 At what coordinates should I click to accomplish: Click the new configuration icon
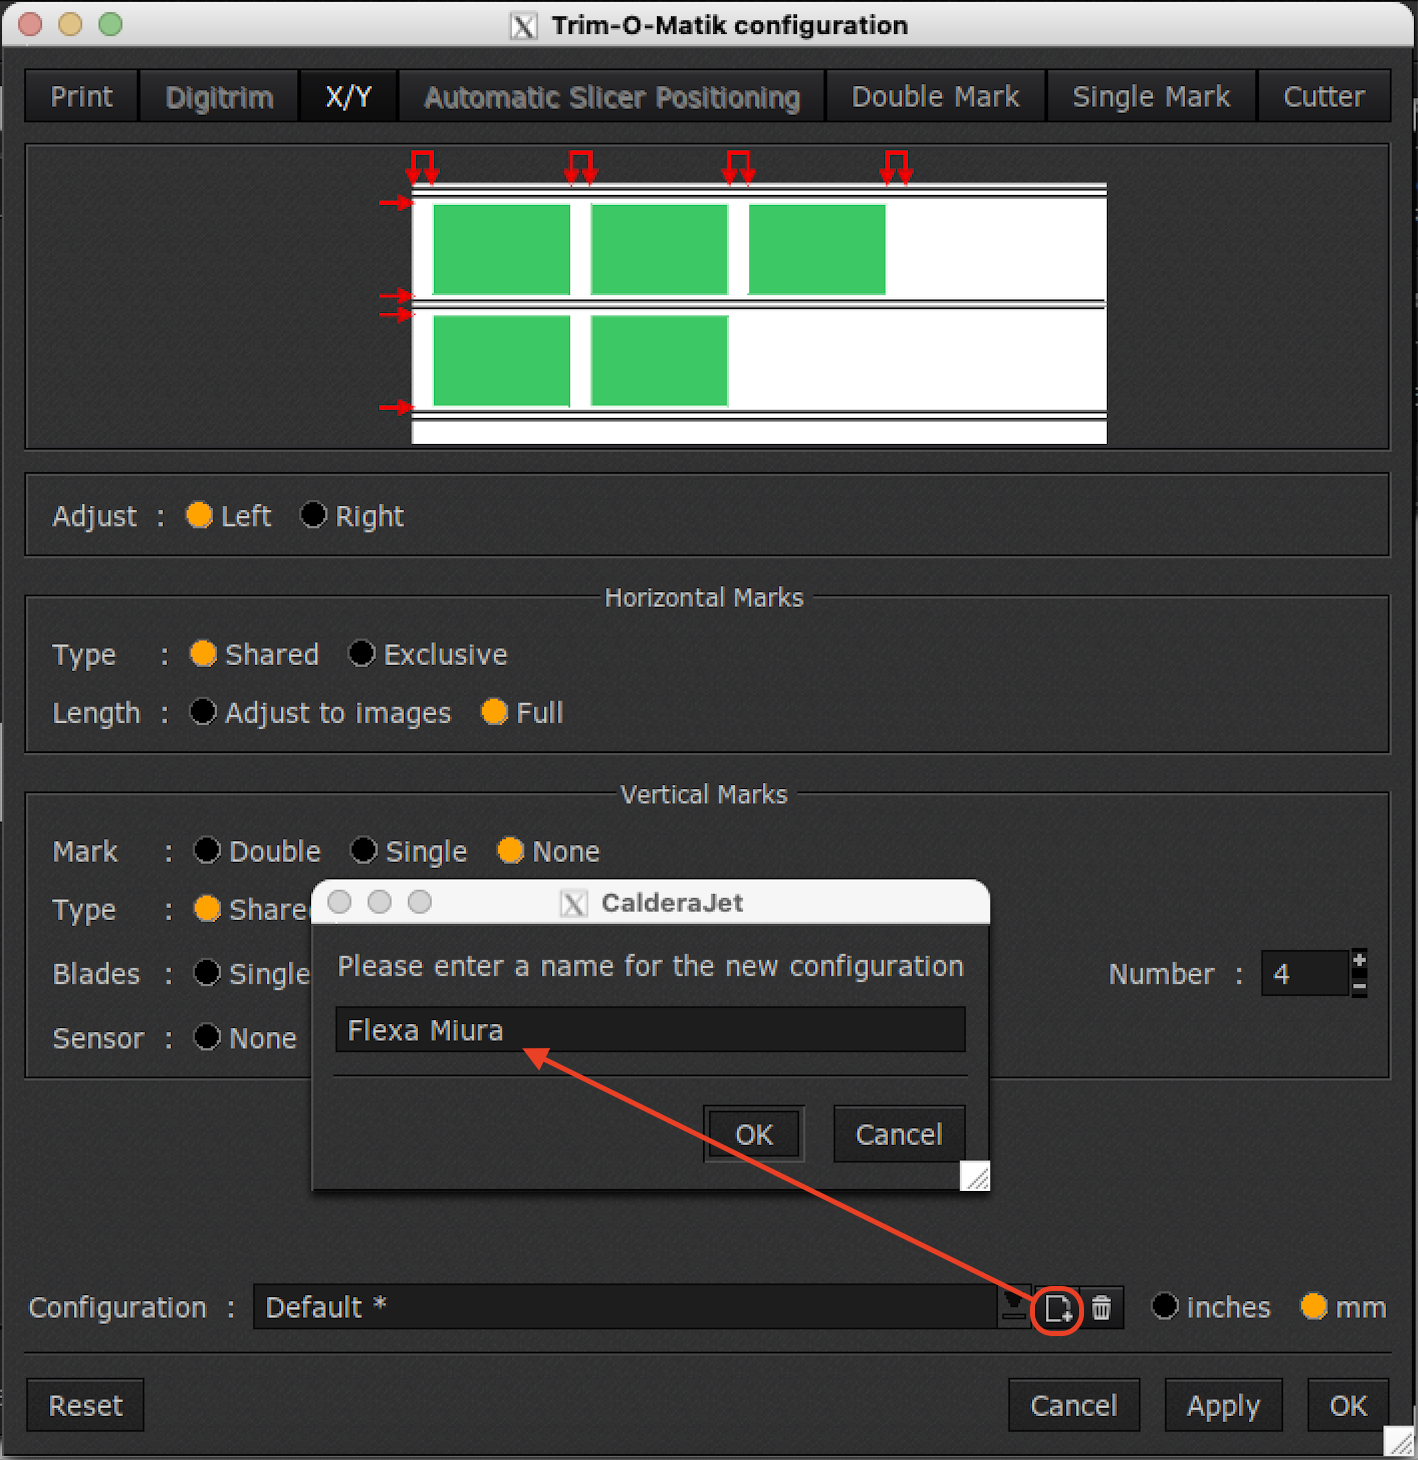click(1057, 1308)
